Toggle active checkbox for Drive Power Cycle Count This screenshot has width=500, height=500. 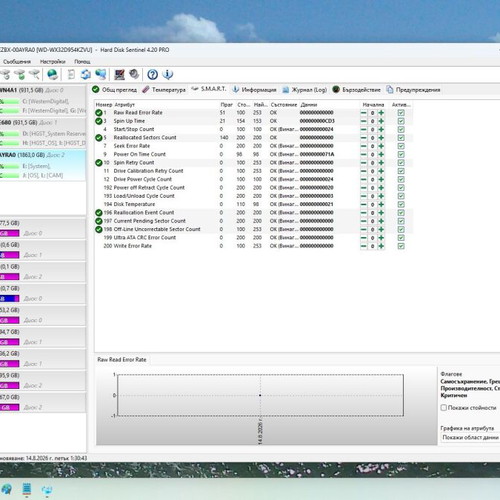click(x=401, y=179)
